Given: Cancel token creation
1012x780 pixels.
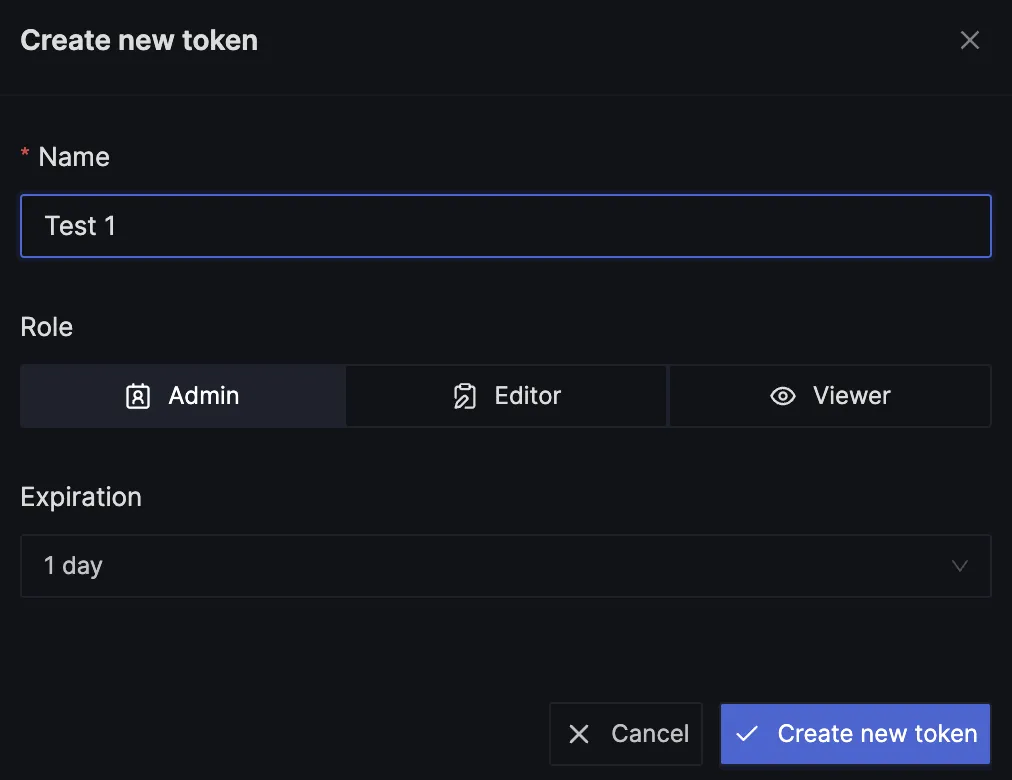Looking at the screenshot, I should tap(625, 734).
